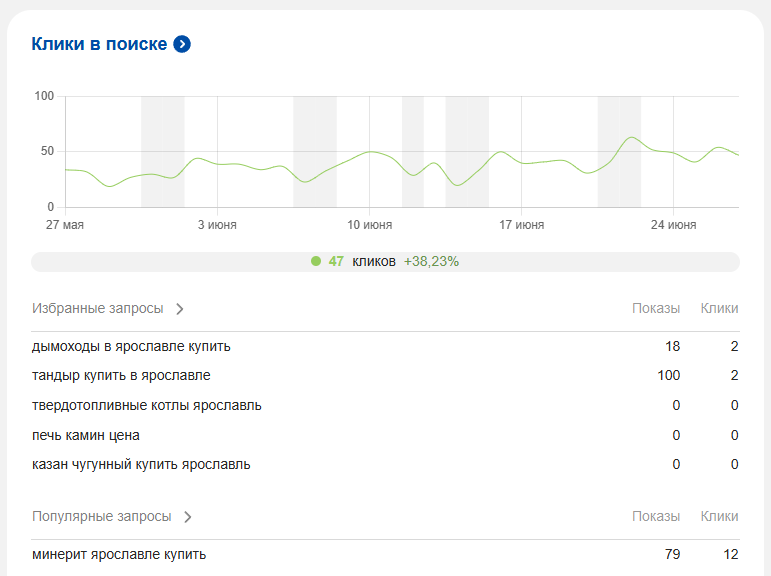Expand the chevron next to 'Популярные запросы'
771x576 pixels.
[x=188, y=517]
